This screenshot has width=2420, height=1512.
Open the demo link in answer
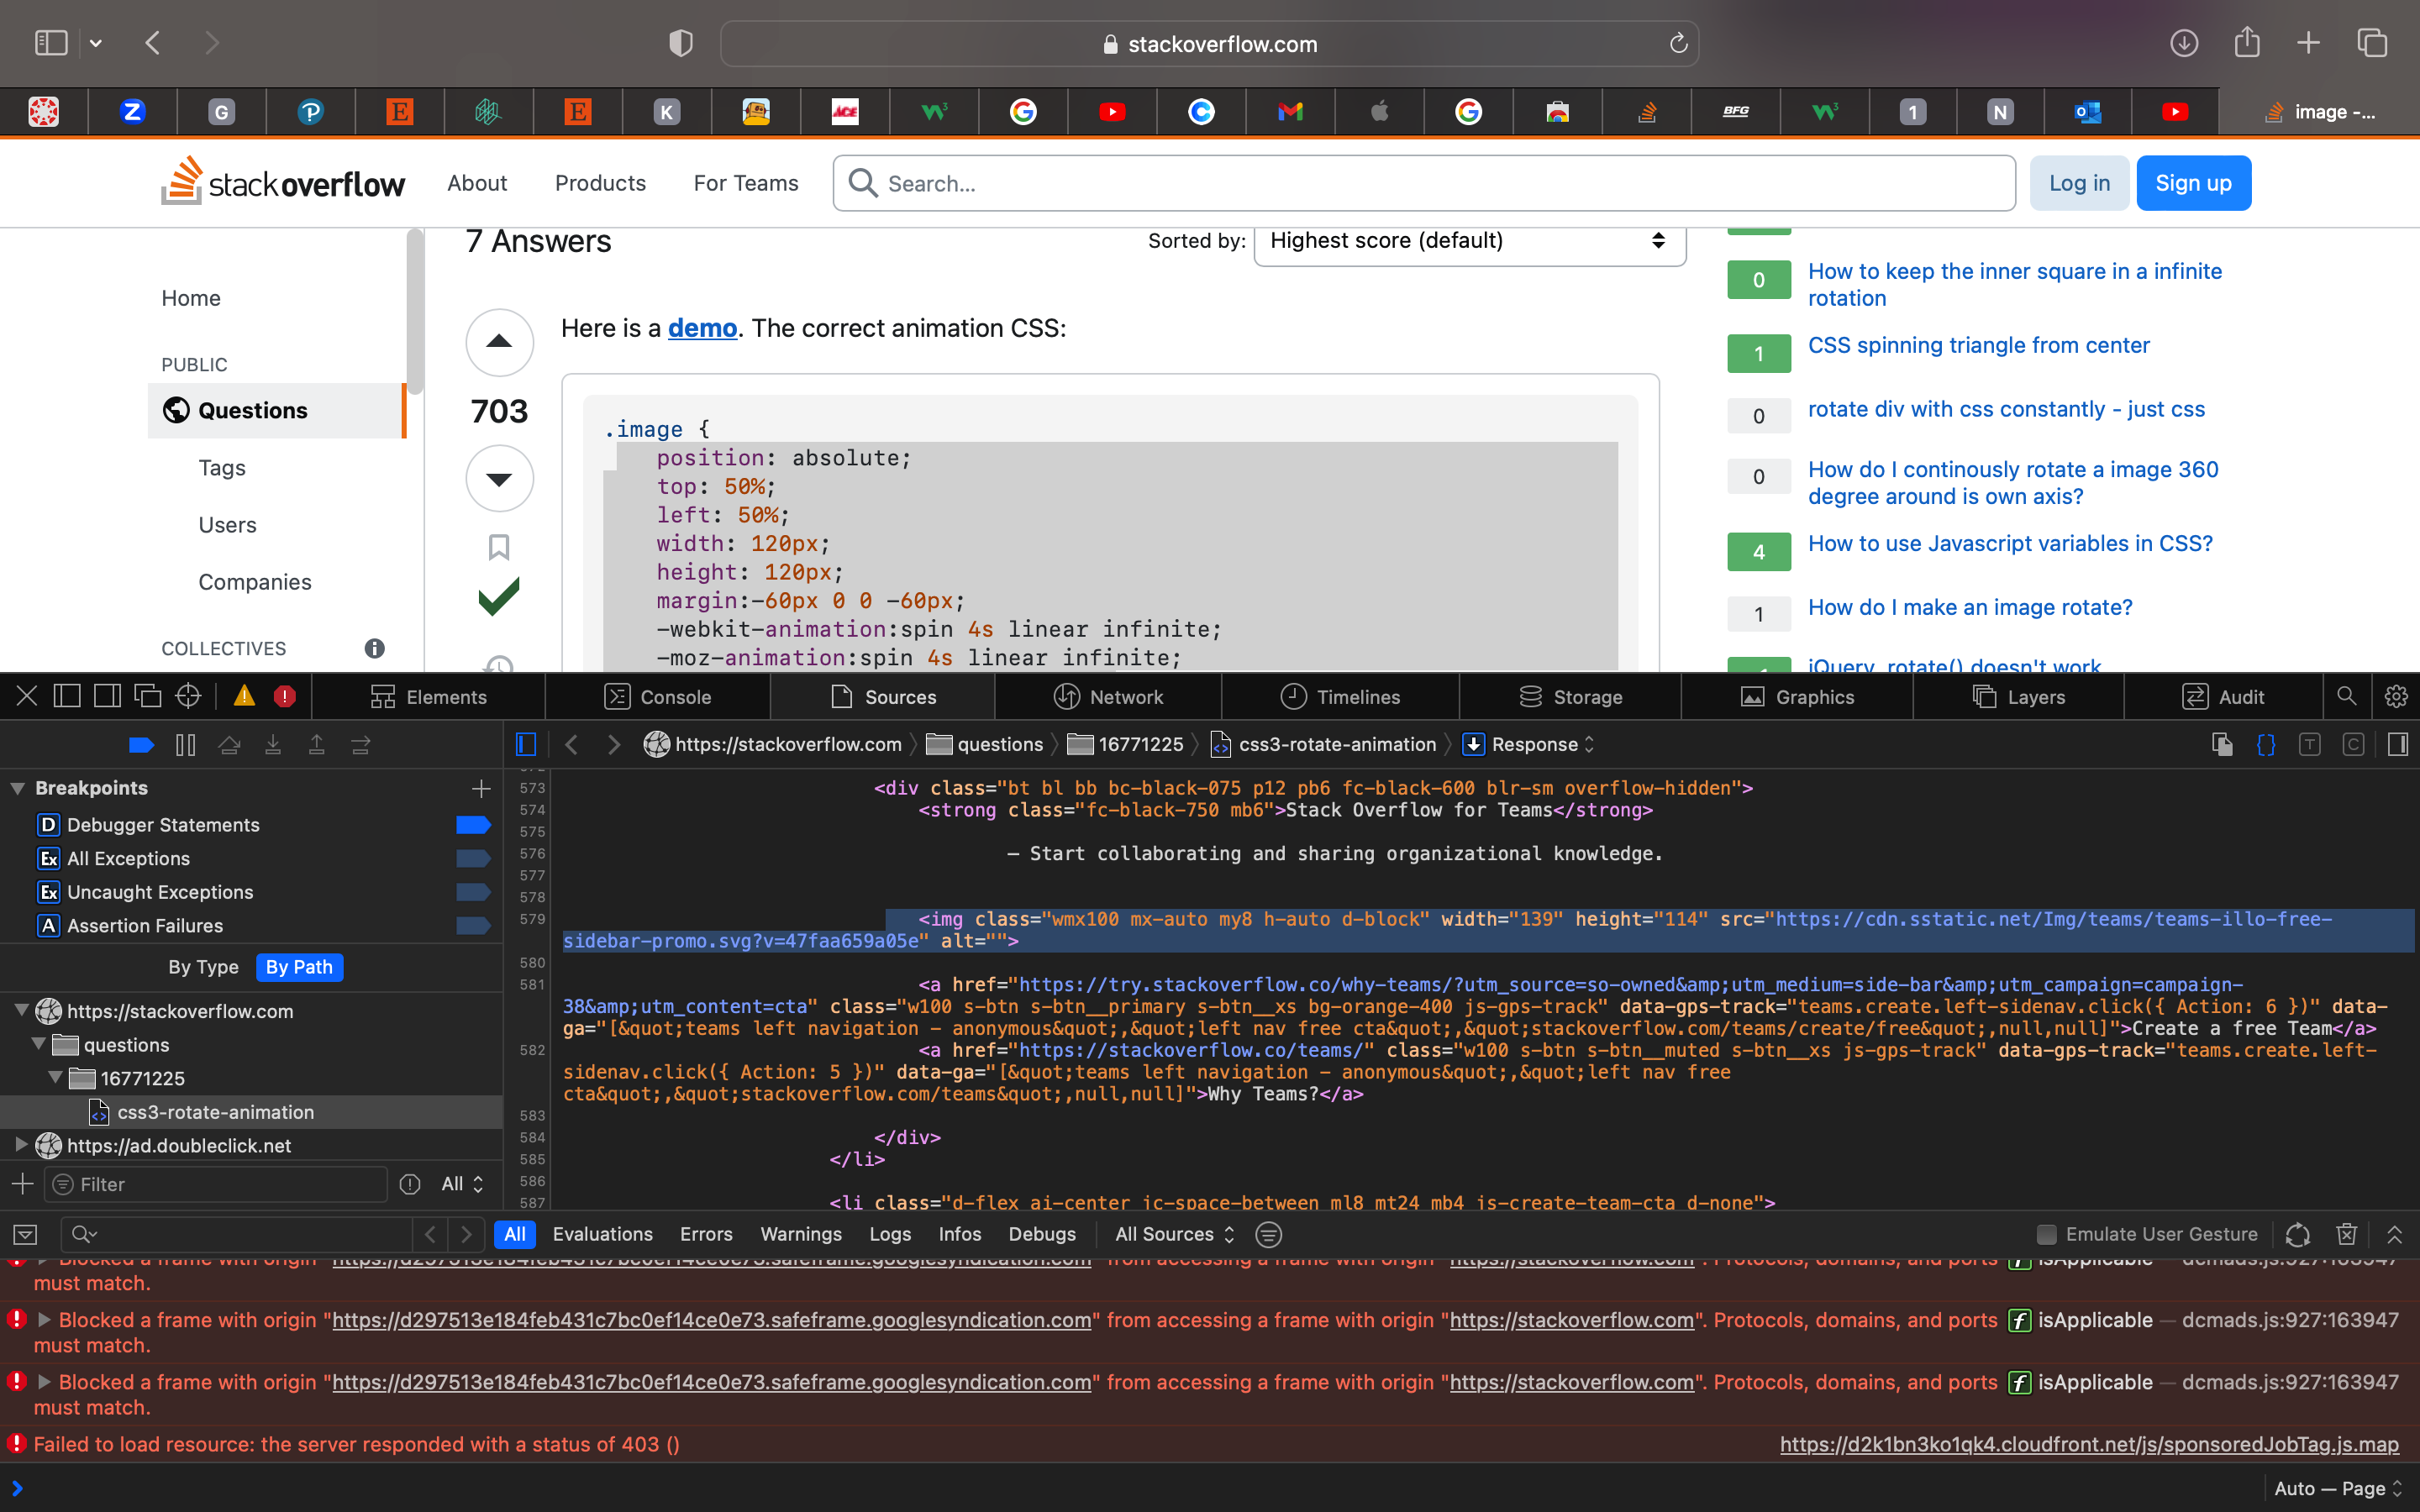click(702, 328)
